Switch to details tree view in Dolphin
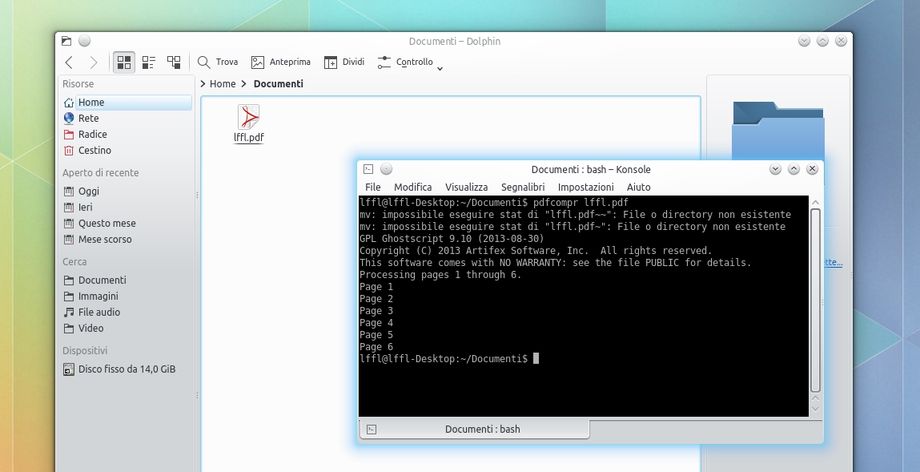This screenshot has width=920, height=472. (x=174, y=62)
